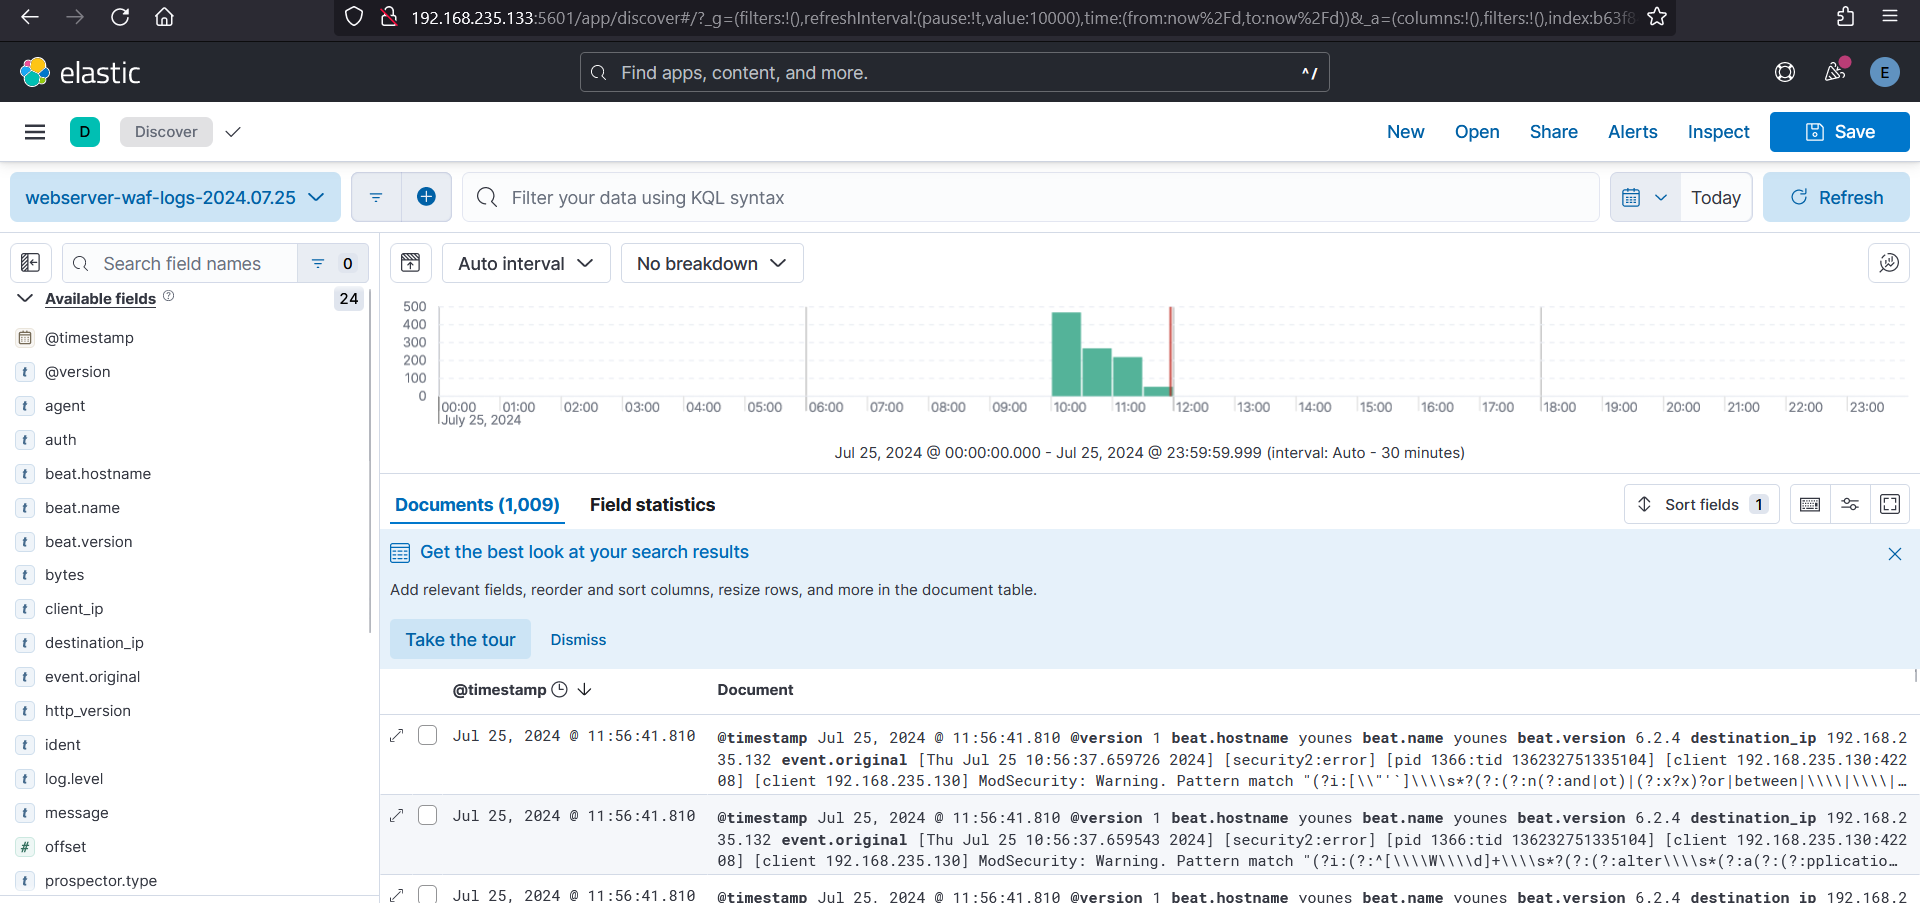
Task: Open keyboard shortcuts icon in grid toolbar
Action: [x=1810, y=504]
